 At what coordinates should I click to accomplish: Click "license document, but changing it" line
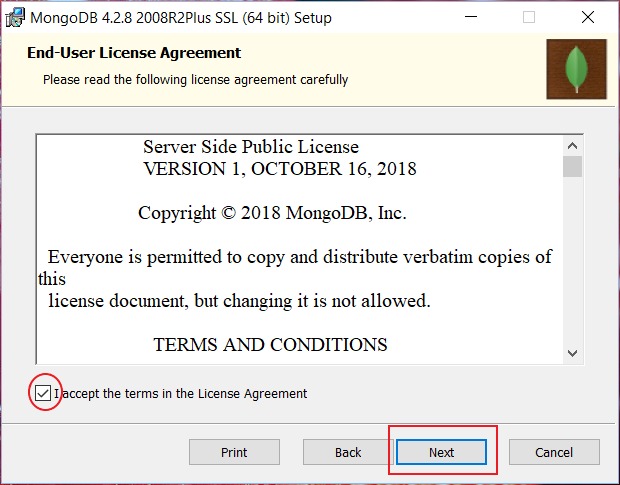[239, 301]
